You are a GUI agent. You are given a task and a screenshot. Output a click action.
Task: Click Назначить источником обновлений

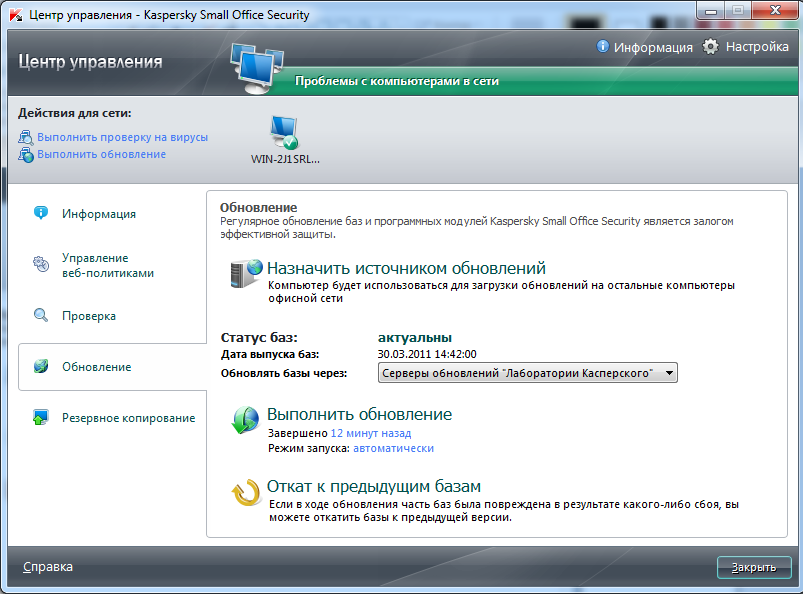pos(406,268)
